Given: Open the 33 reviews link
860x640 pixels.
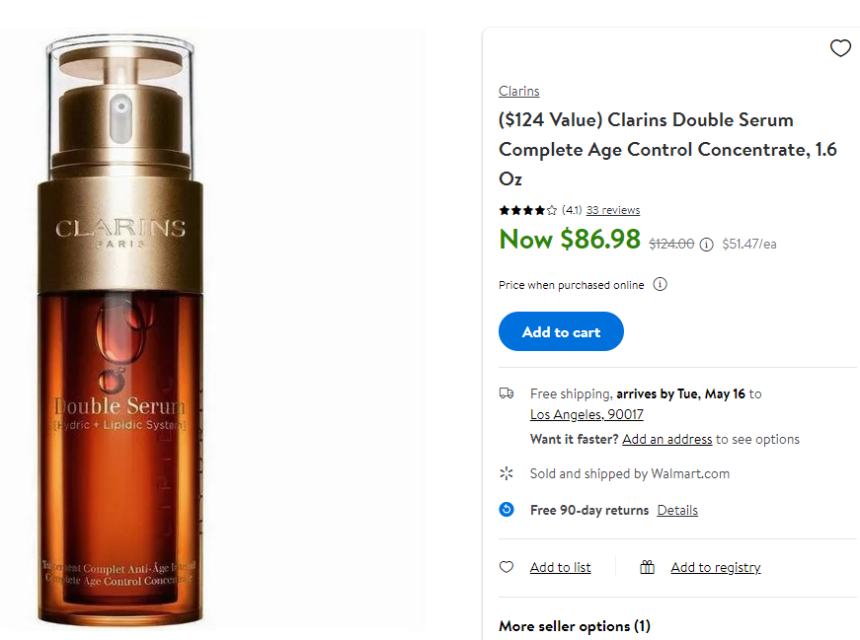Looking at the screenshot, I should (613, 210).
